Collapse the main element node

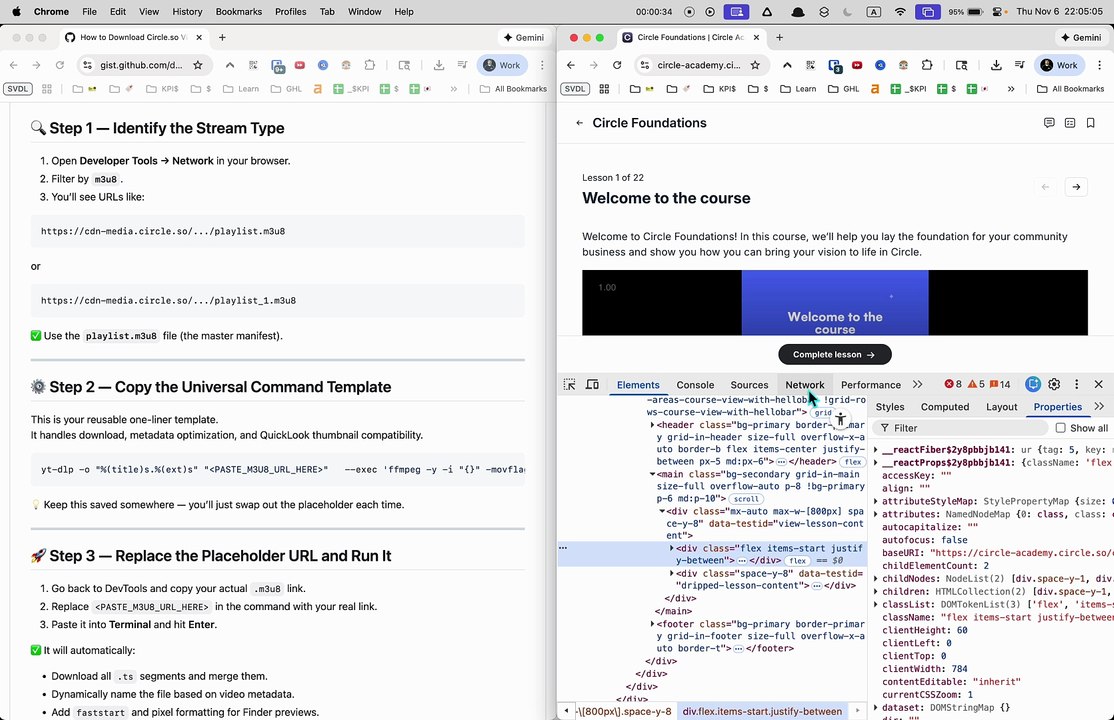pyautogui.click(x=652, y=474)
